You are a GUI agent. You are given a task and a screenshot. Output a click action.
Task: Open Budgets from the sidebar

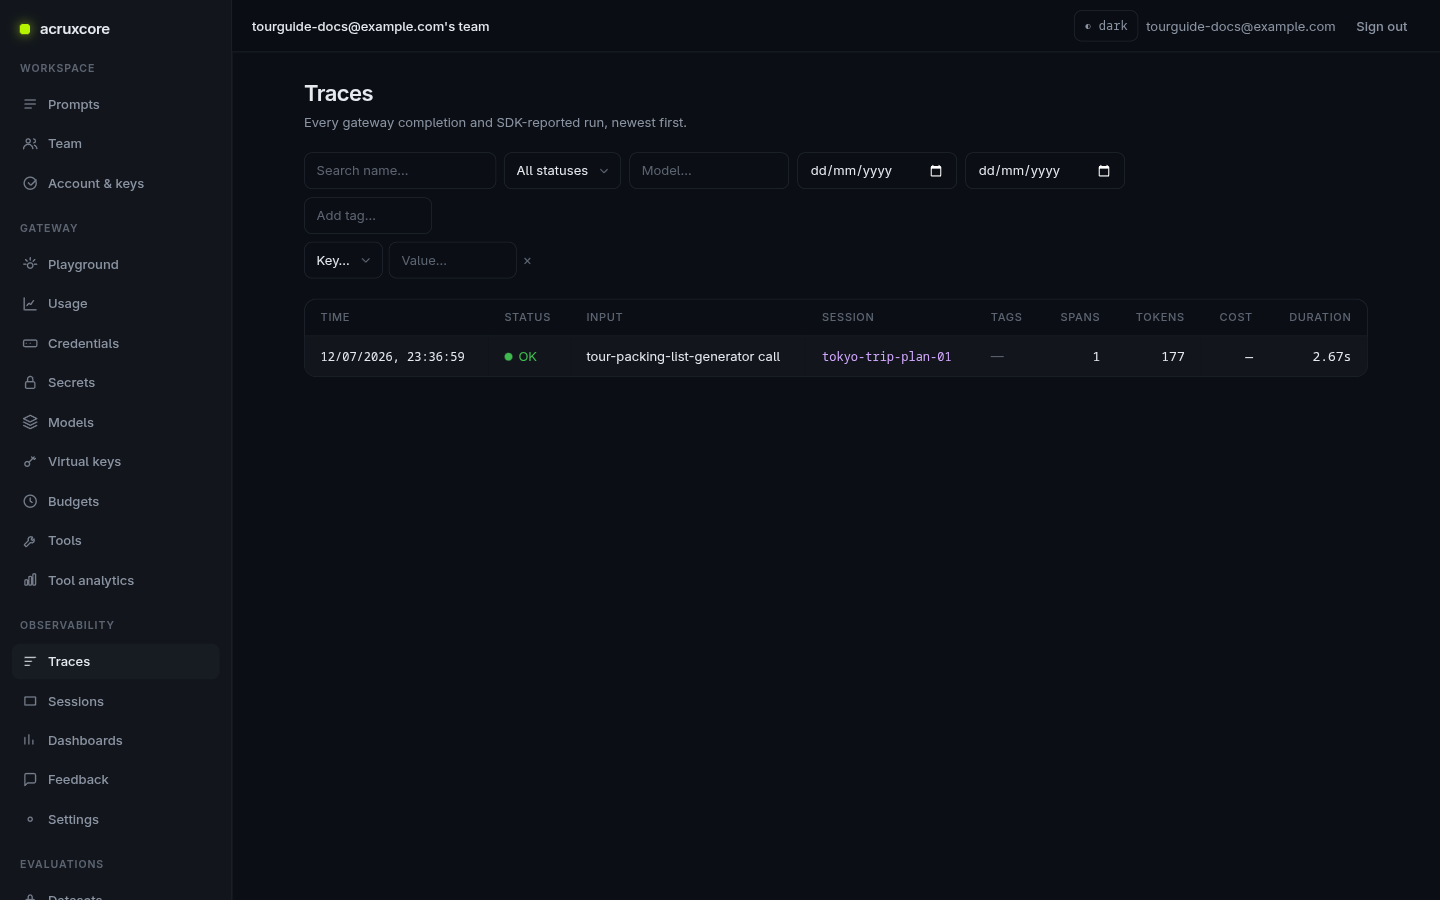pyautogui.click(x=73, y=502)
